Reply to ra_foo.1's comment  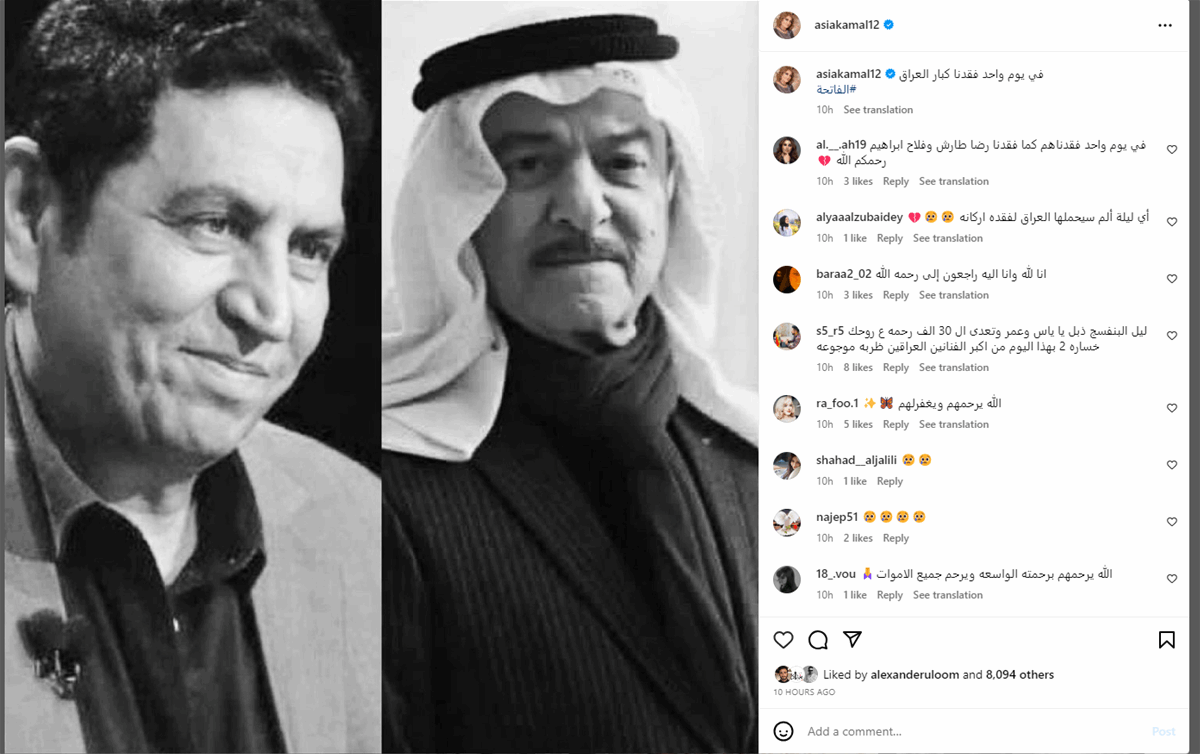[x=896, y=425]
